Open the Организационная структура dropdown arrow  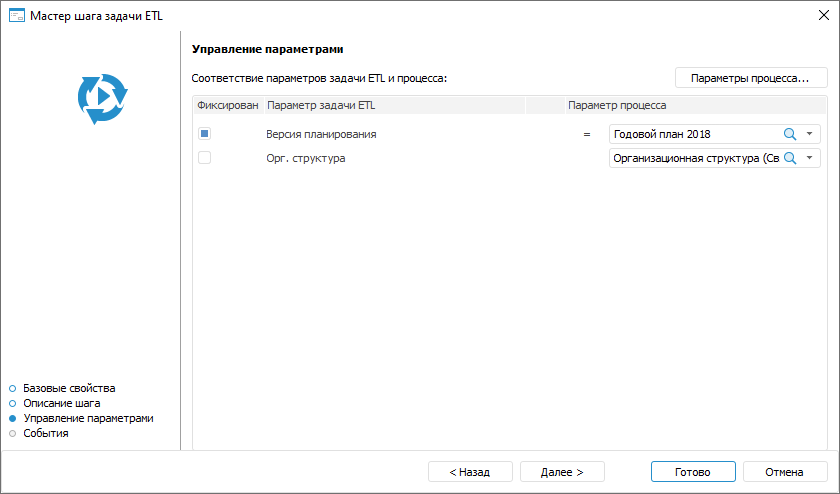[809, 158]
